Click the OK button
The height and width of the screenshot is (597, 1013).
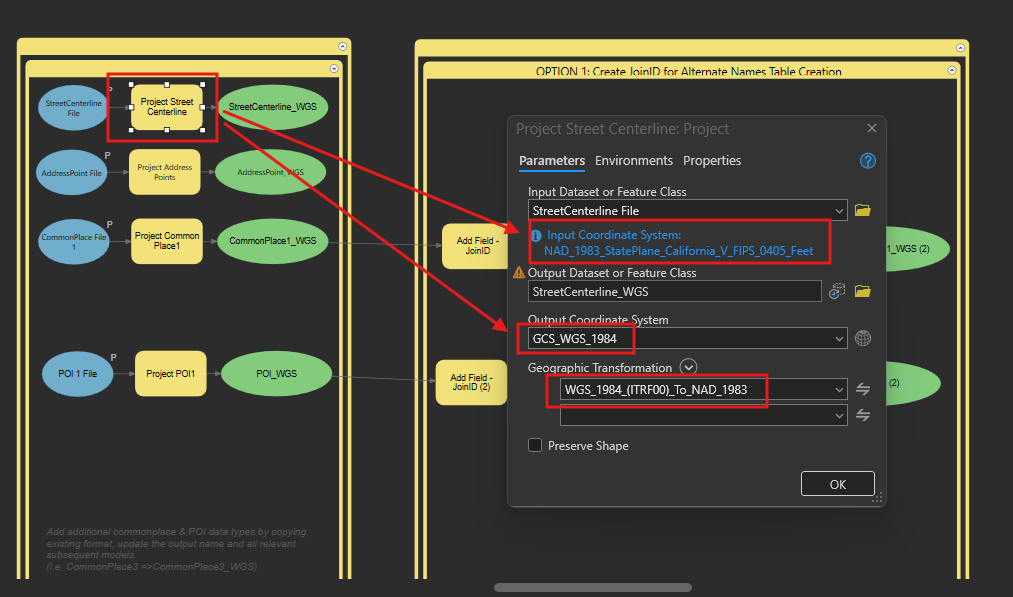pyautogui.click(x=837, y=484)
